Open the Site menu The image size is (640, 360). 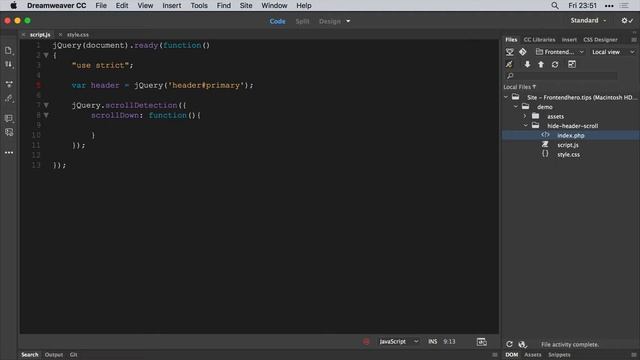pos(246,6)
